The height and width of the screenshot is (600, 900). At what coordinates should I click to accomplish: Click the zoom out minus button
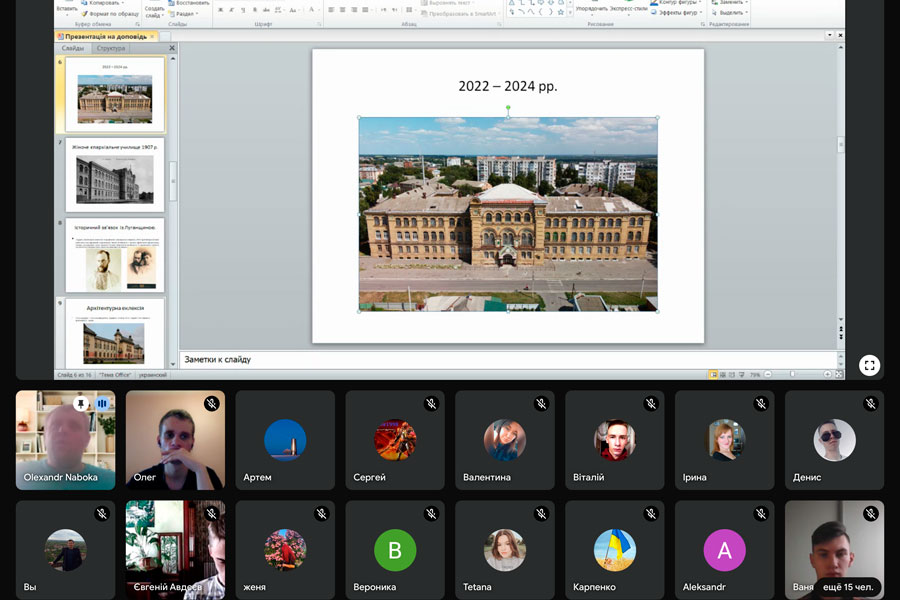pos(770,374)
